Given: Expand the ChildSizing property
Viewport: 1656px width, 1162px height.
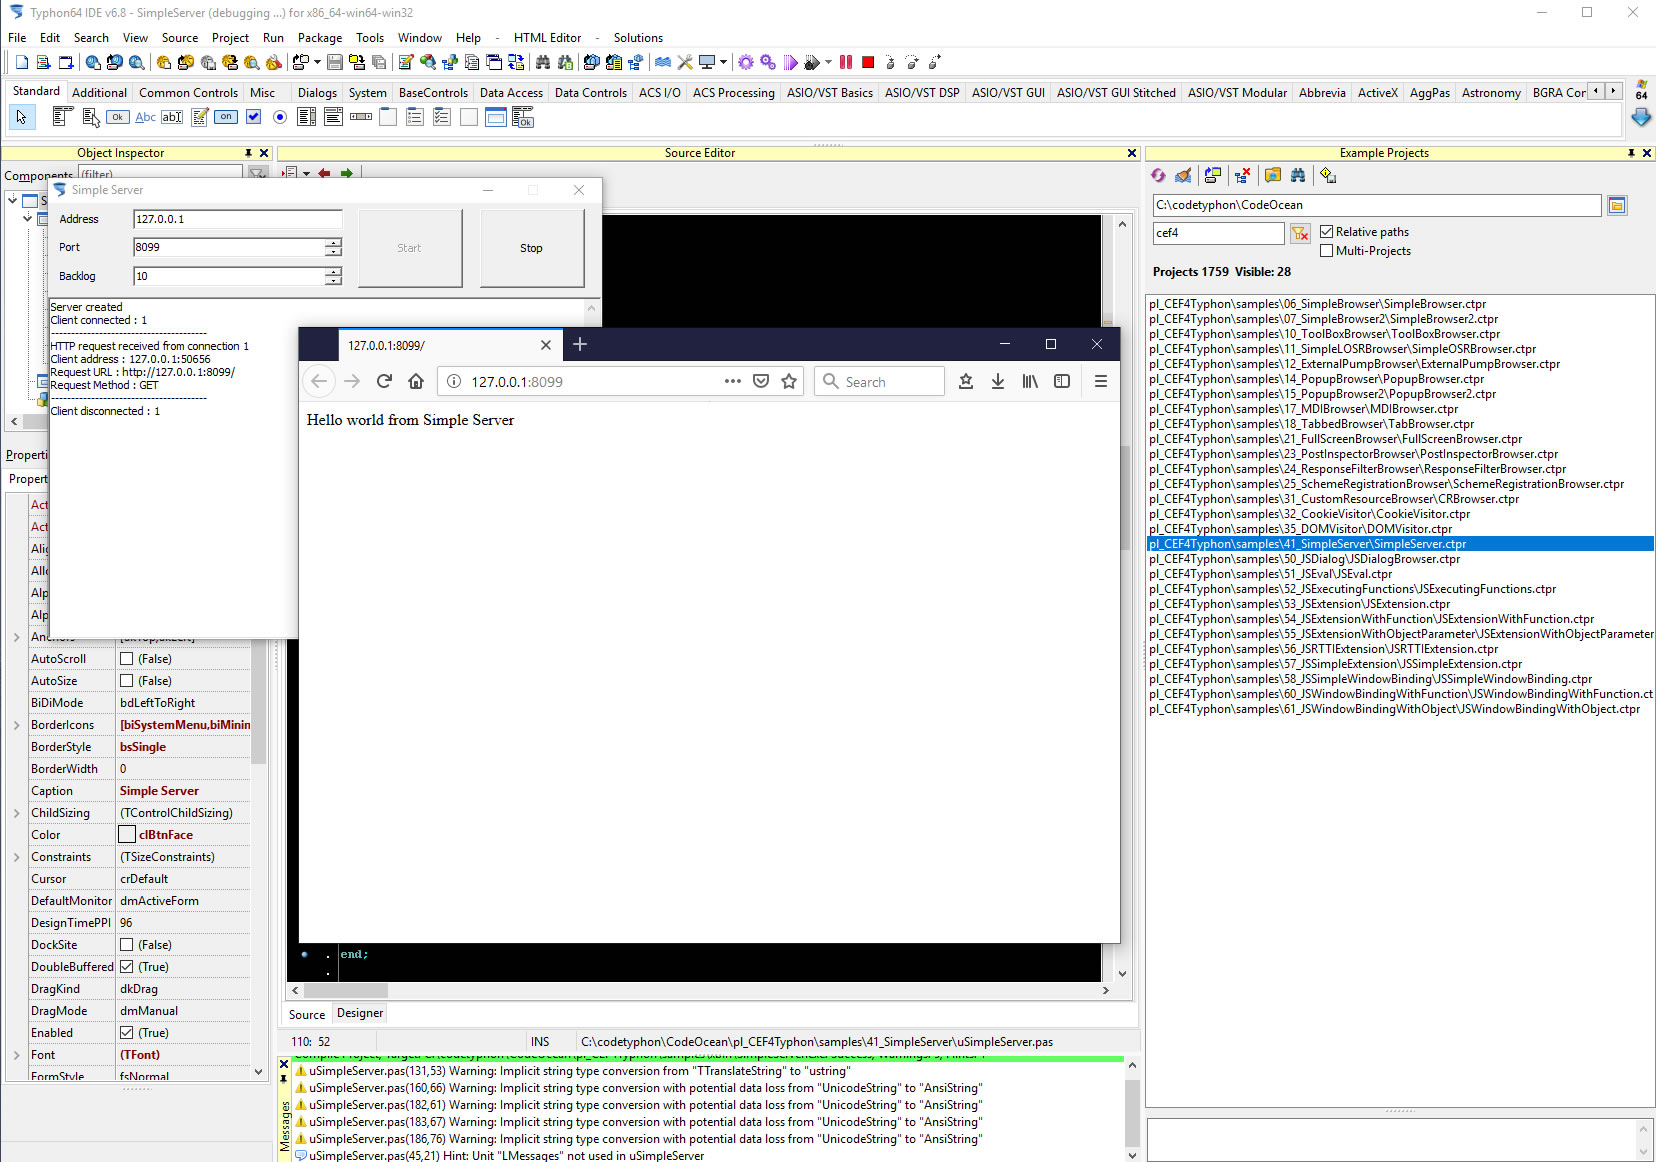Looking at the screenshot, I should click(17, 813).
